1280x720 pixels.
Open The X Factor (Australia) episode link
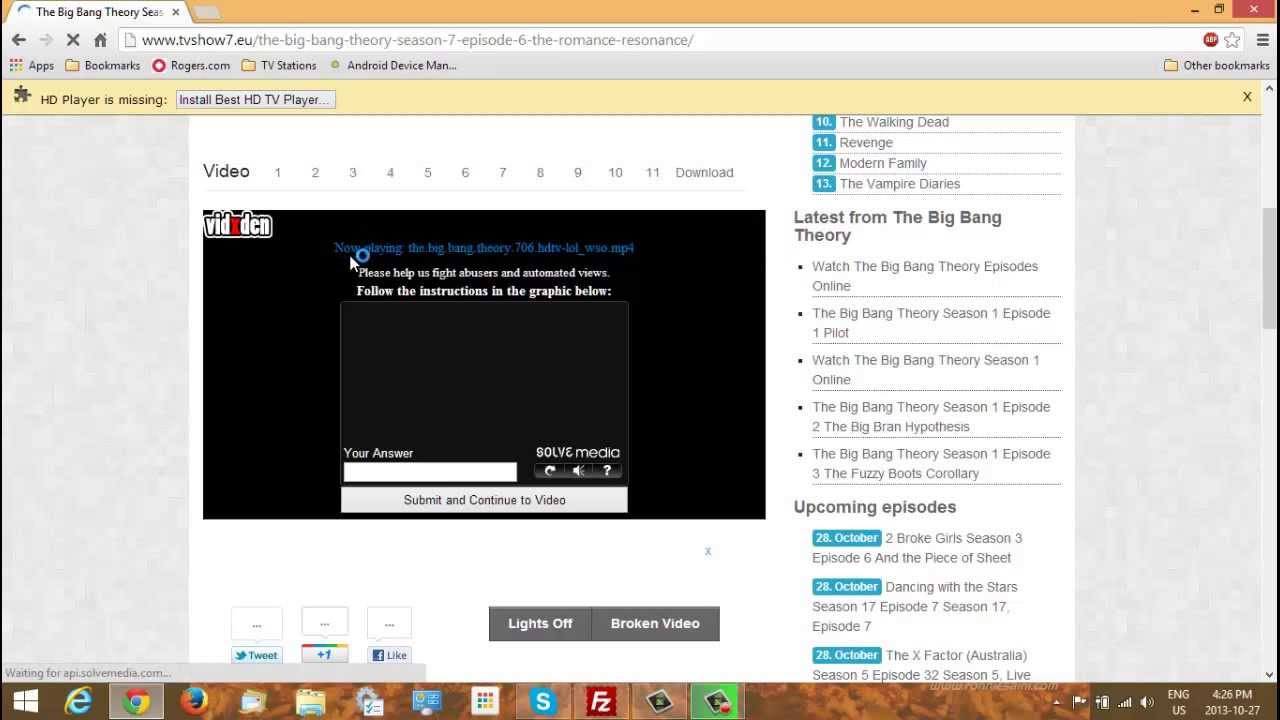pos(921,665)
